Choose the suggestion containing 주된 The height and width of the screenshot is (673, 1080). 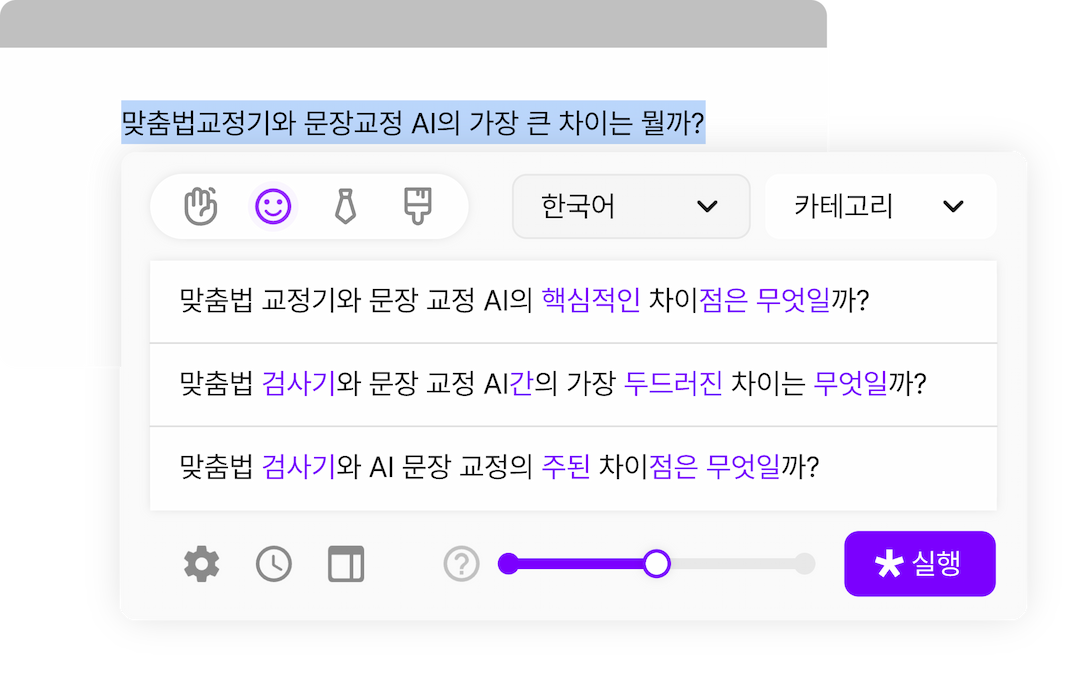pos(573,468)
